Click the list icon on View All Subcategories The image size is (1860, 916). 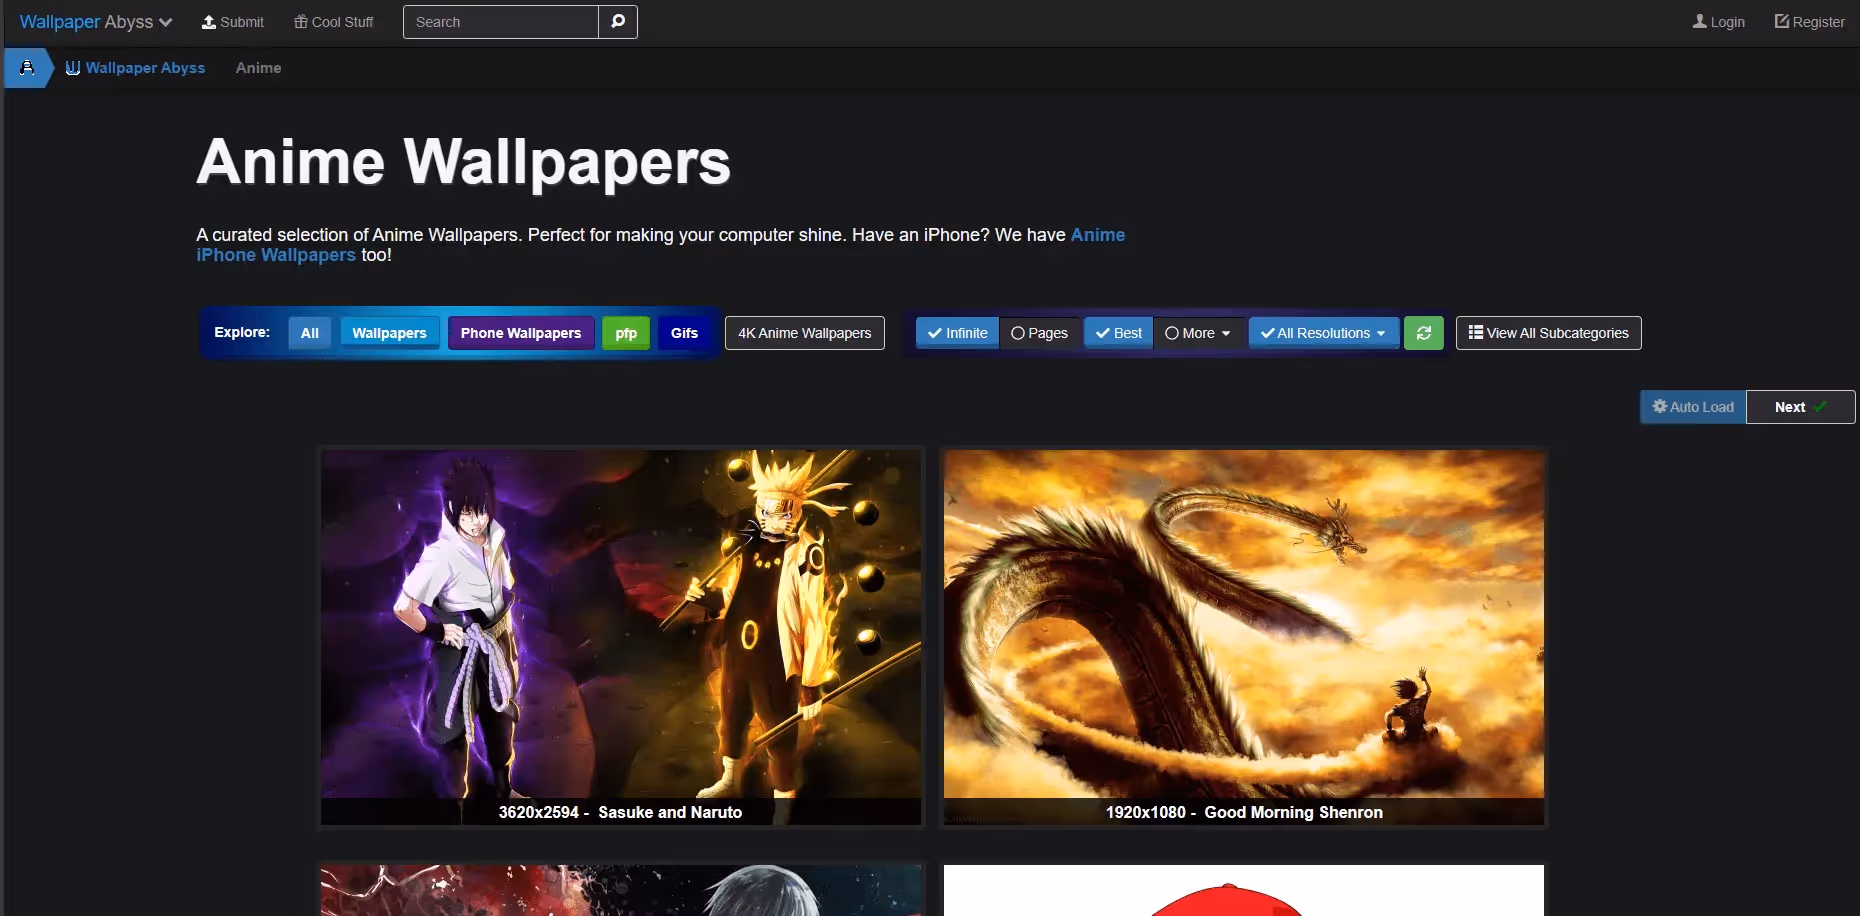(x=1475, y=333)
